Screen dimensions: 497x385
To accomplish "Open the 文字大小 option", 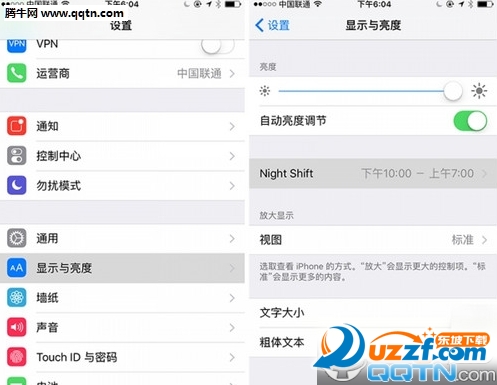I will pos(373,313).
